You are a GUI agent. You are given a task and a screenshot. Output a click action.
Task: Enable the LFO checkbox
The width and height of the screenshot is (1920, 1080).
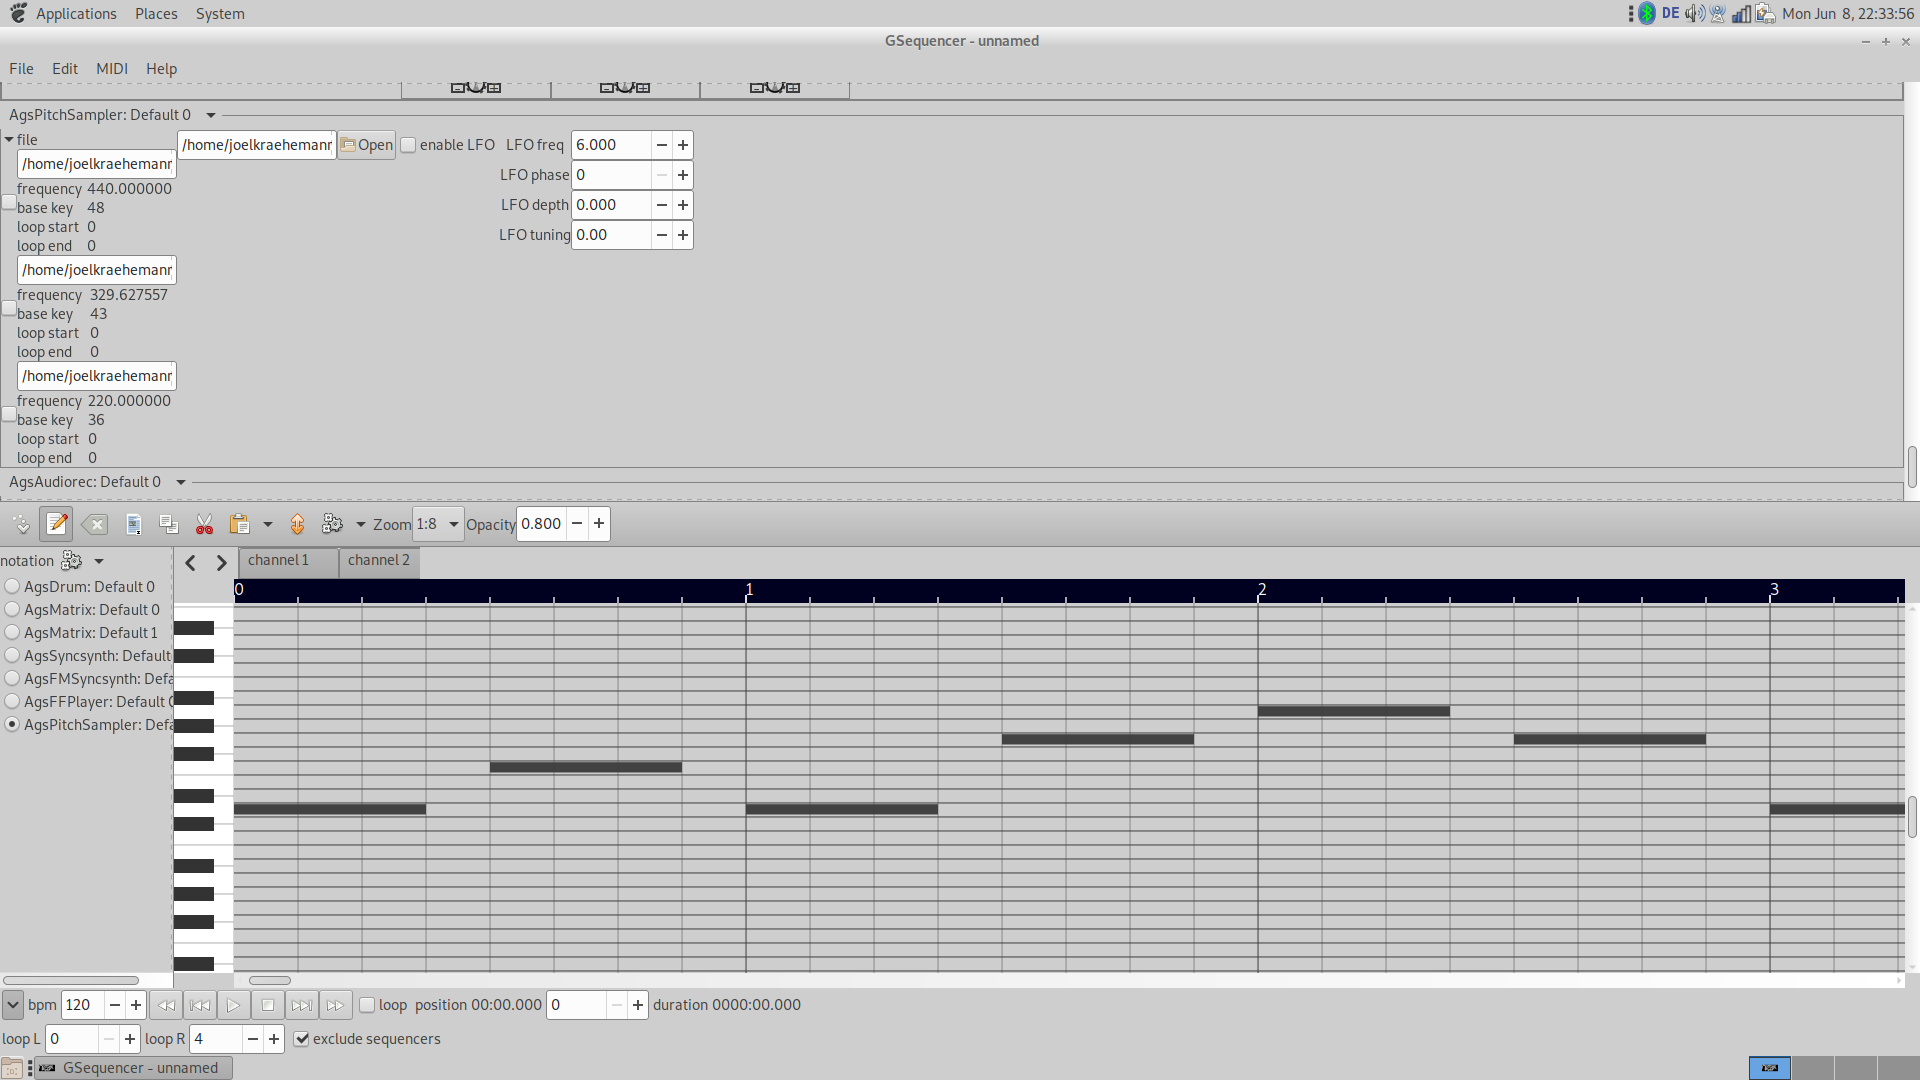pyautogui.click(x=408, y=145)
